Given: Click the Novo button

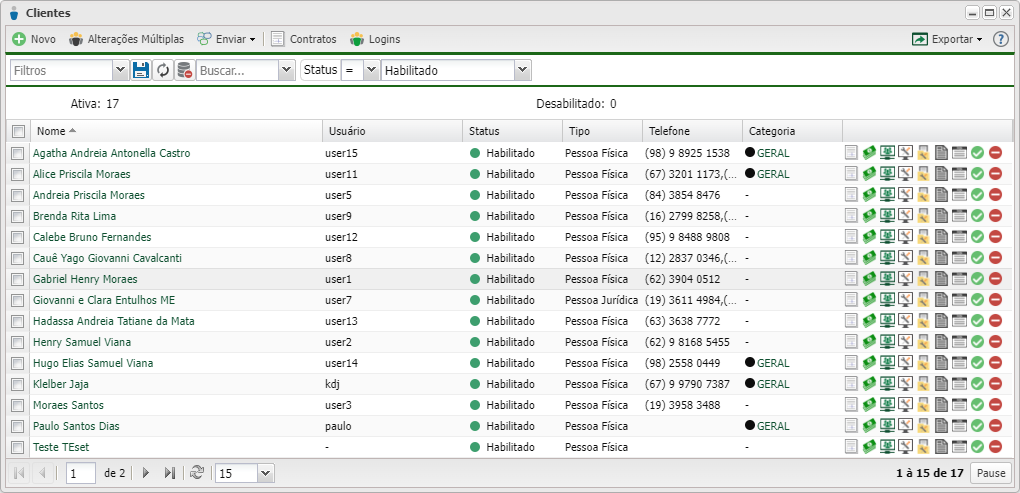Looking at the screenshot, I should pos(34,39).
